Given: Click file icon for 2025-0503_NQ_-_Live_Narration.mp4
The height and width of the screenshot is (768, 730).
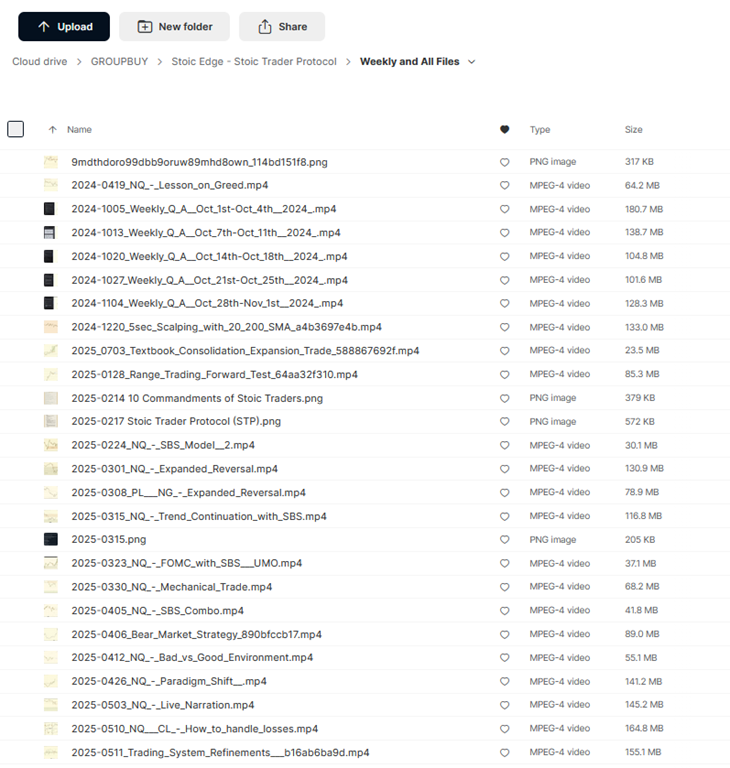Looking at the screenshot, I should [50, 705].
